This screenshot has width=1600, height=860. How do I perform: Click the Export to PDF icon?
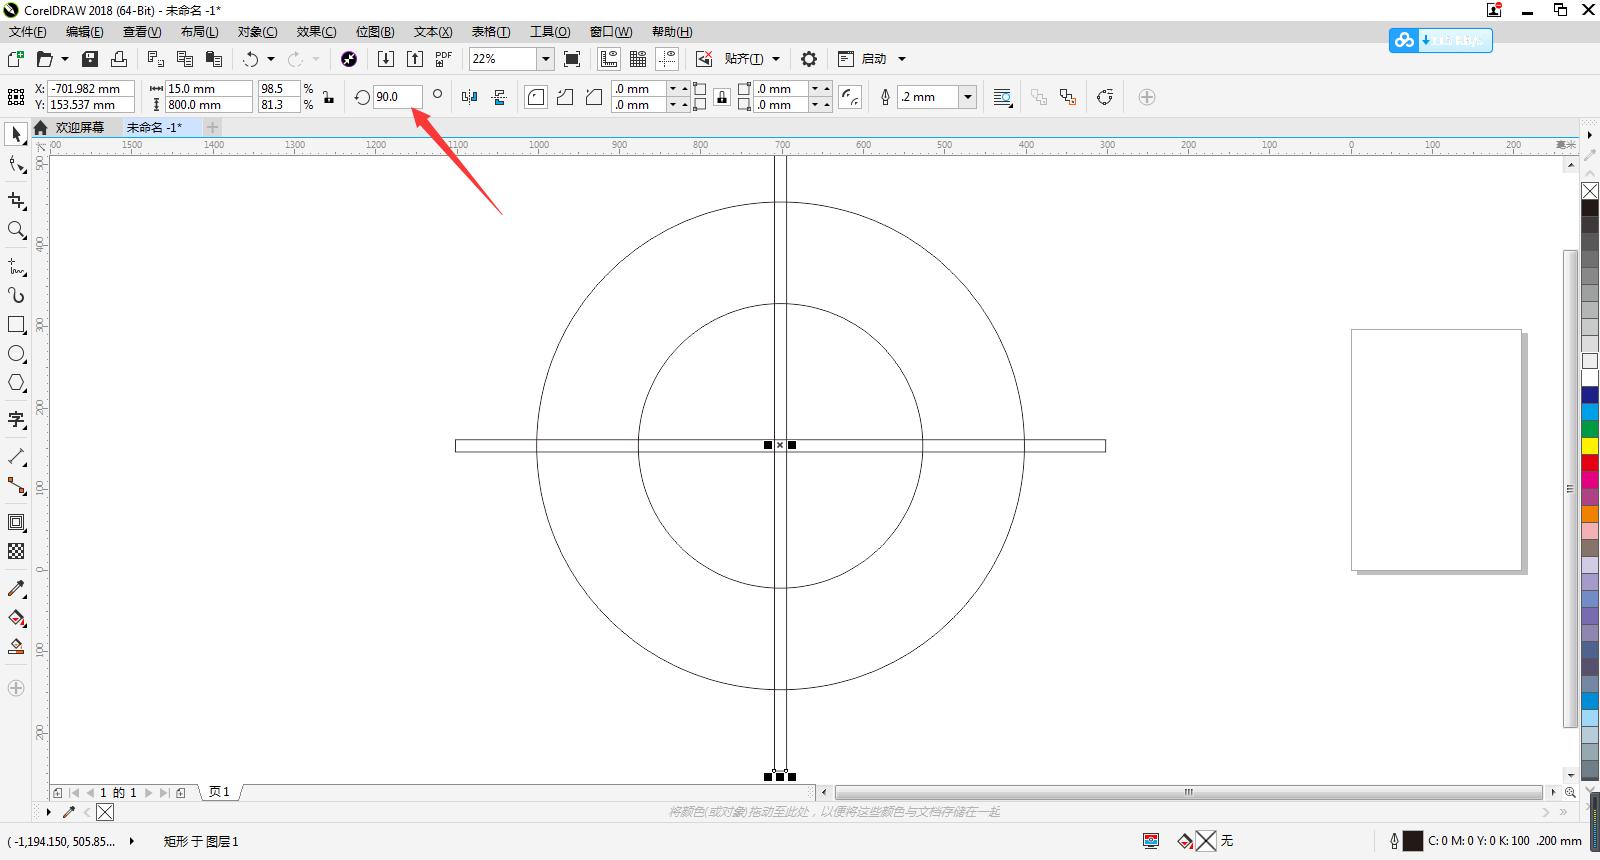[x=443, y=59]
